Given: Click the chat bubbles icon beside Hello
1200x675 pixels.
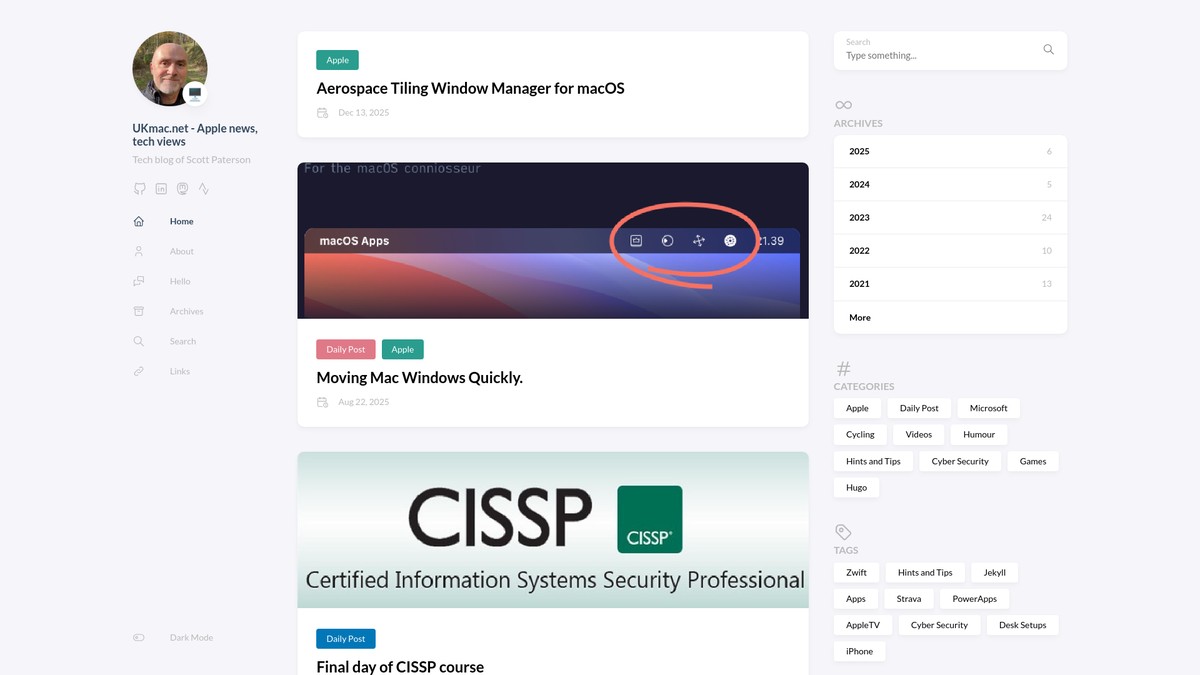Looking at the screenshot, I should point(139,281).
